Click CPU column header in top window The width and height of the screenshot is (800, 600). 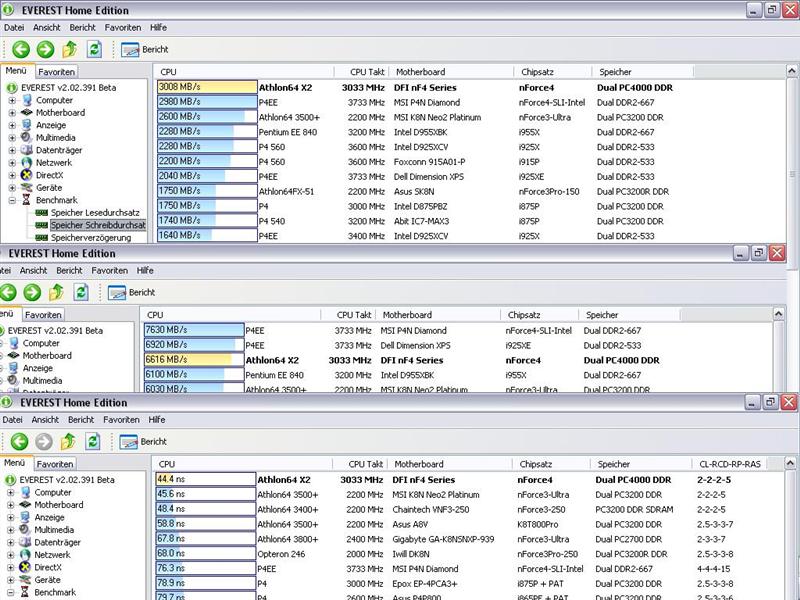245,72
